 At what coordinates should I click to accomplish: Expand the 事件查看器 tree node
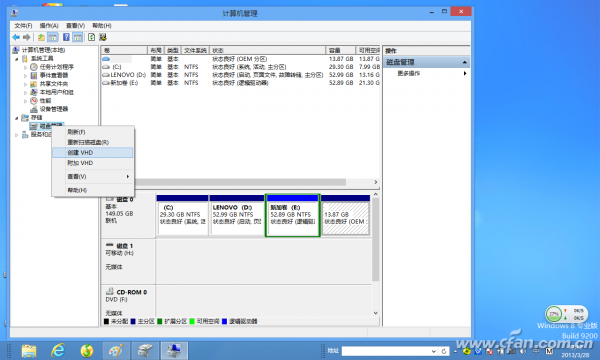pyautogui.click(x=25, y=76)
